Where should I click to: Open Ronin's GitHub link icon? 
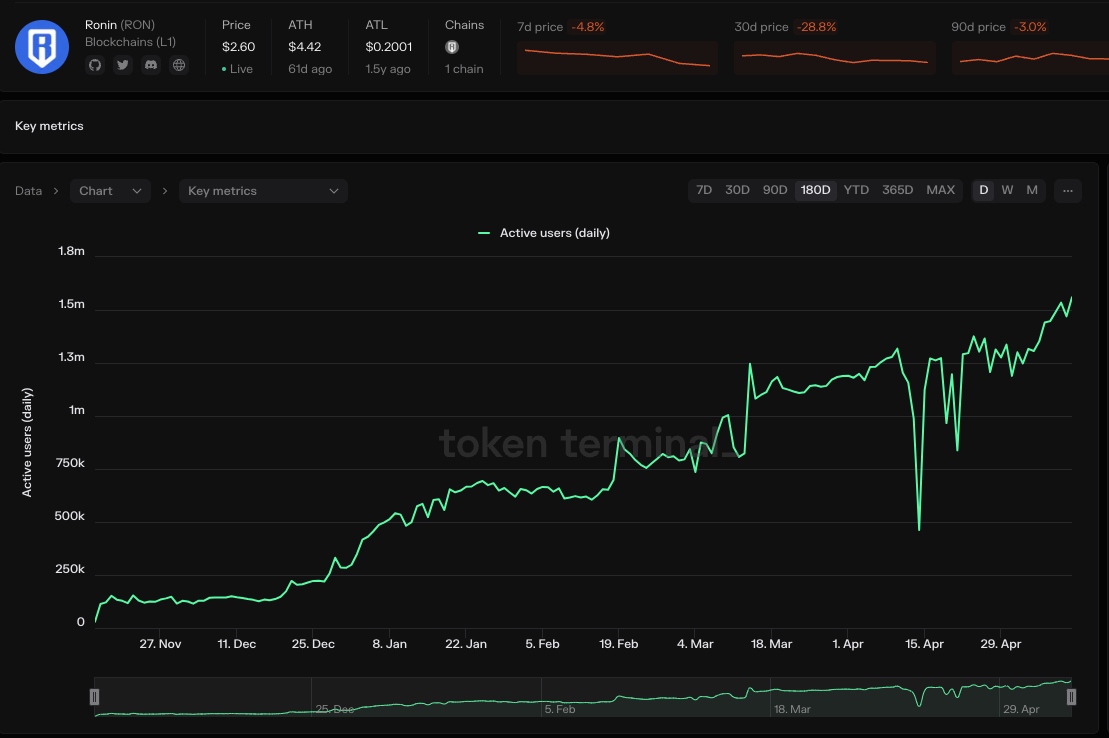95,65
